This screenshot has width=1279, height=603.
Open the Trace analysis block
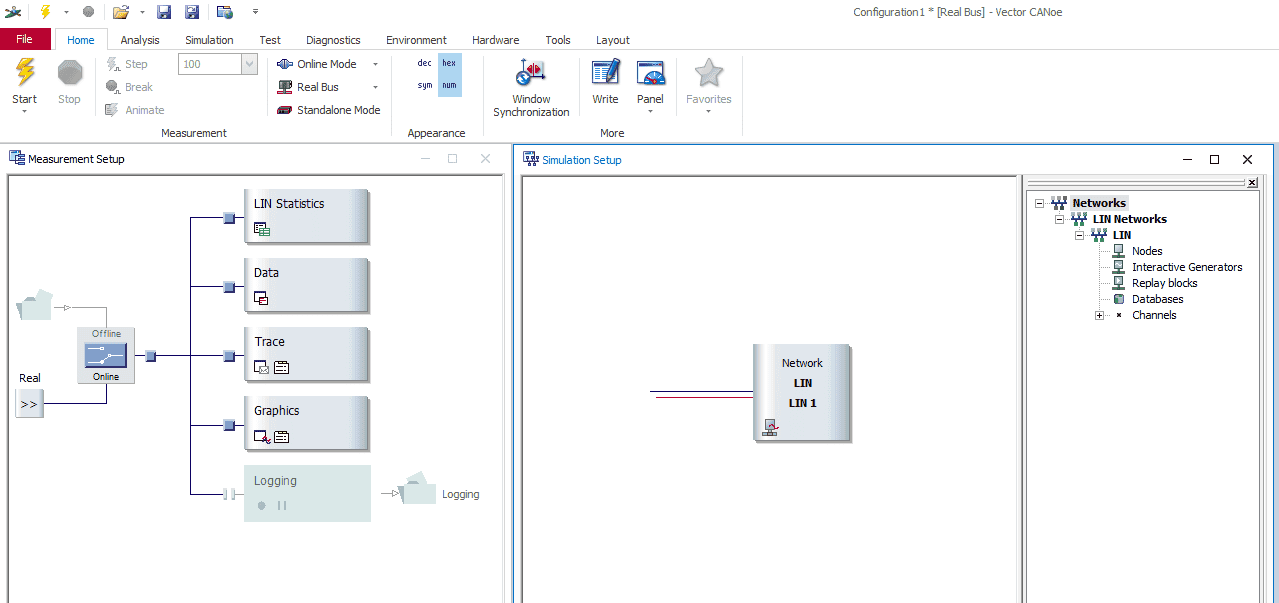pyautogui.click(x=306, y=354)
